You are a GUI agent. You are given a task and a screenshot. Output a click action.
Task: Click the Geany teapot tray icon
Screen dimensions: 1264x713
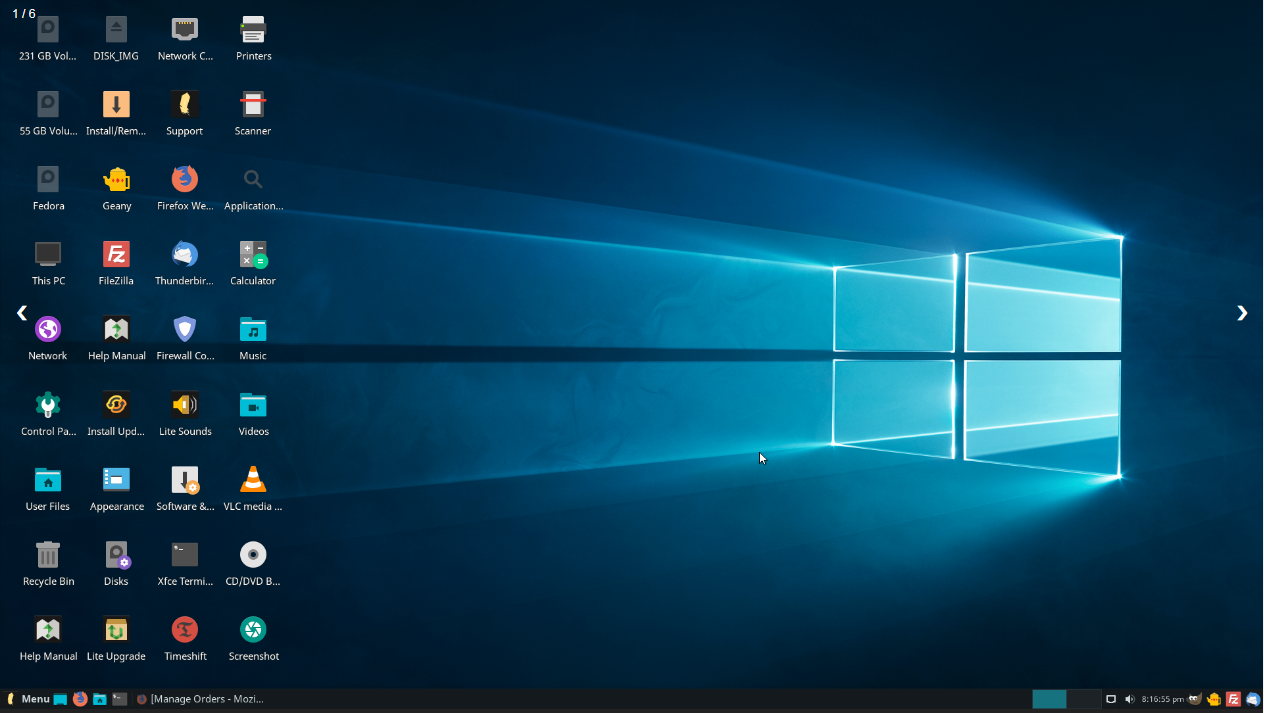[x=1214, y=699]
